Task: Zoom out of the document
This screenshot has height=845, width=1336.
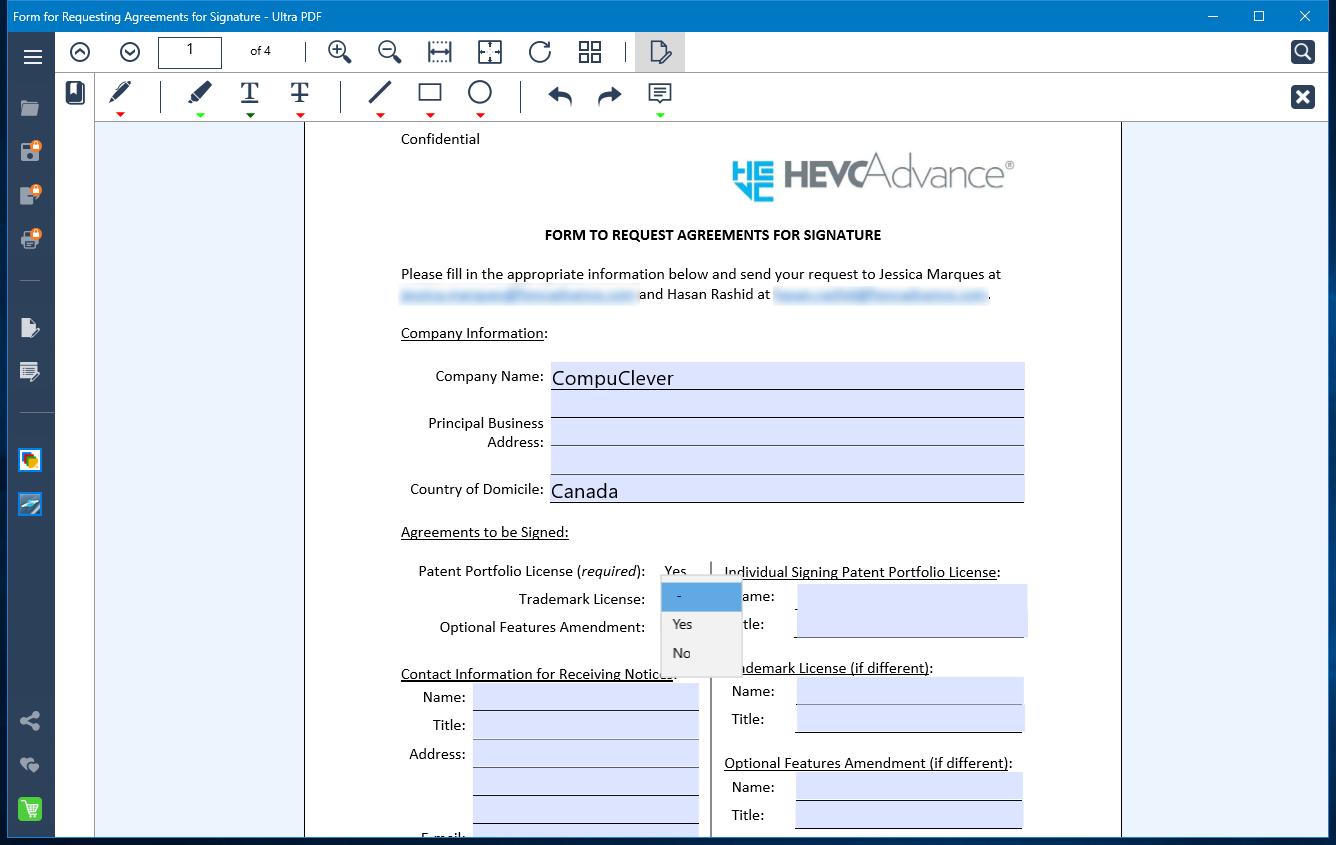Action: click(389, 52)
